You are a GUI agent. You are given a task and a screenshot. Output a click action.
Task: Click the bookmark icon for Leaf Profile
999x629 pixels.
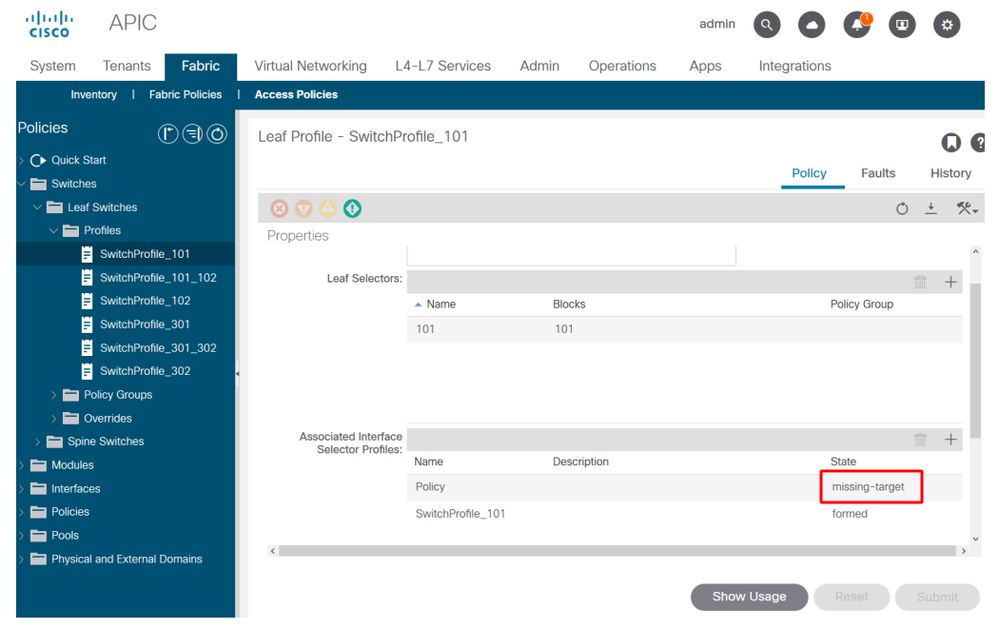tap(951, 142)
